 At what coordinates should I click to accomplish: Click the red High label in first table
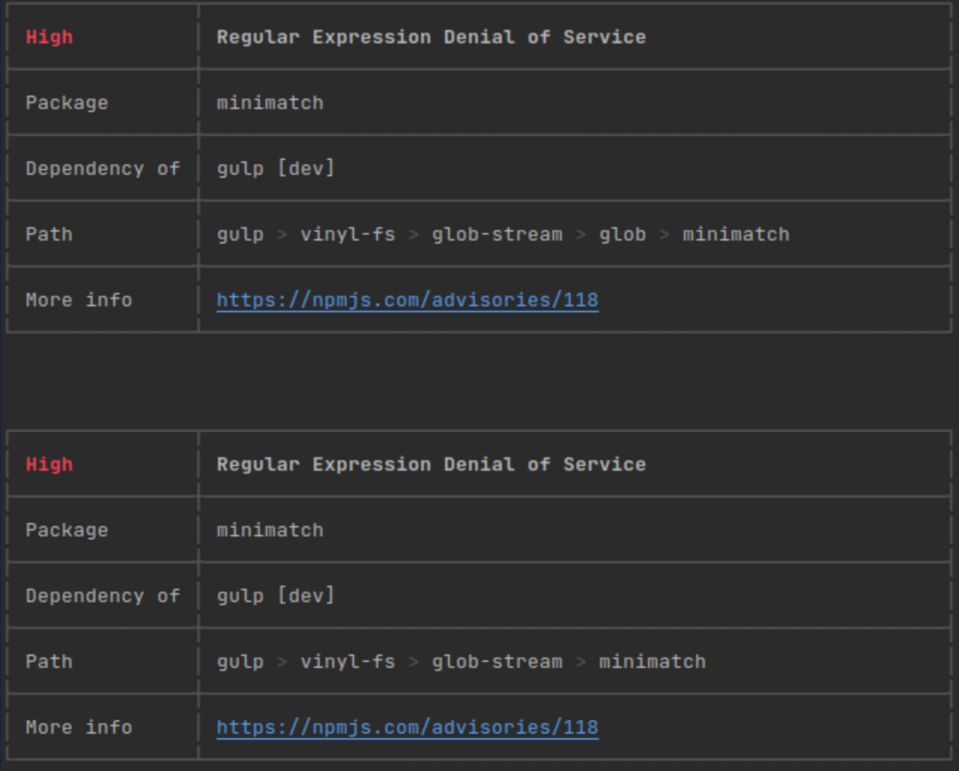(x=49, y=37)
